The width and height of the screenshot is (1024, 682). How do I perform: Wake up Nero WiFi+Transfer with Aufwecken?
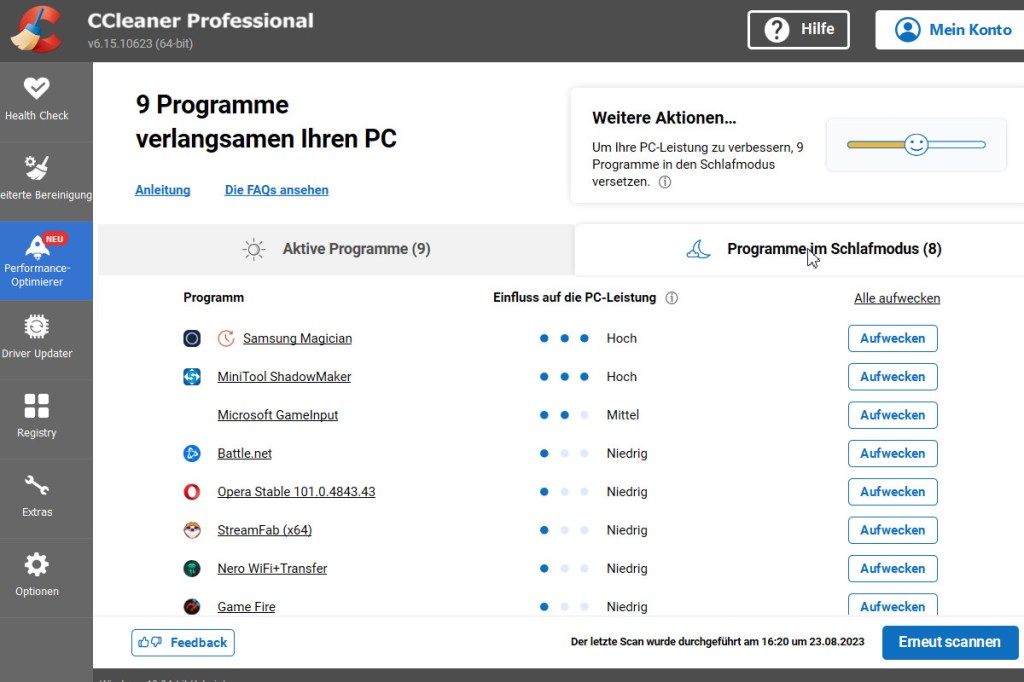coord(893,568)
